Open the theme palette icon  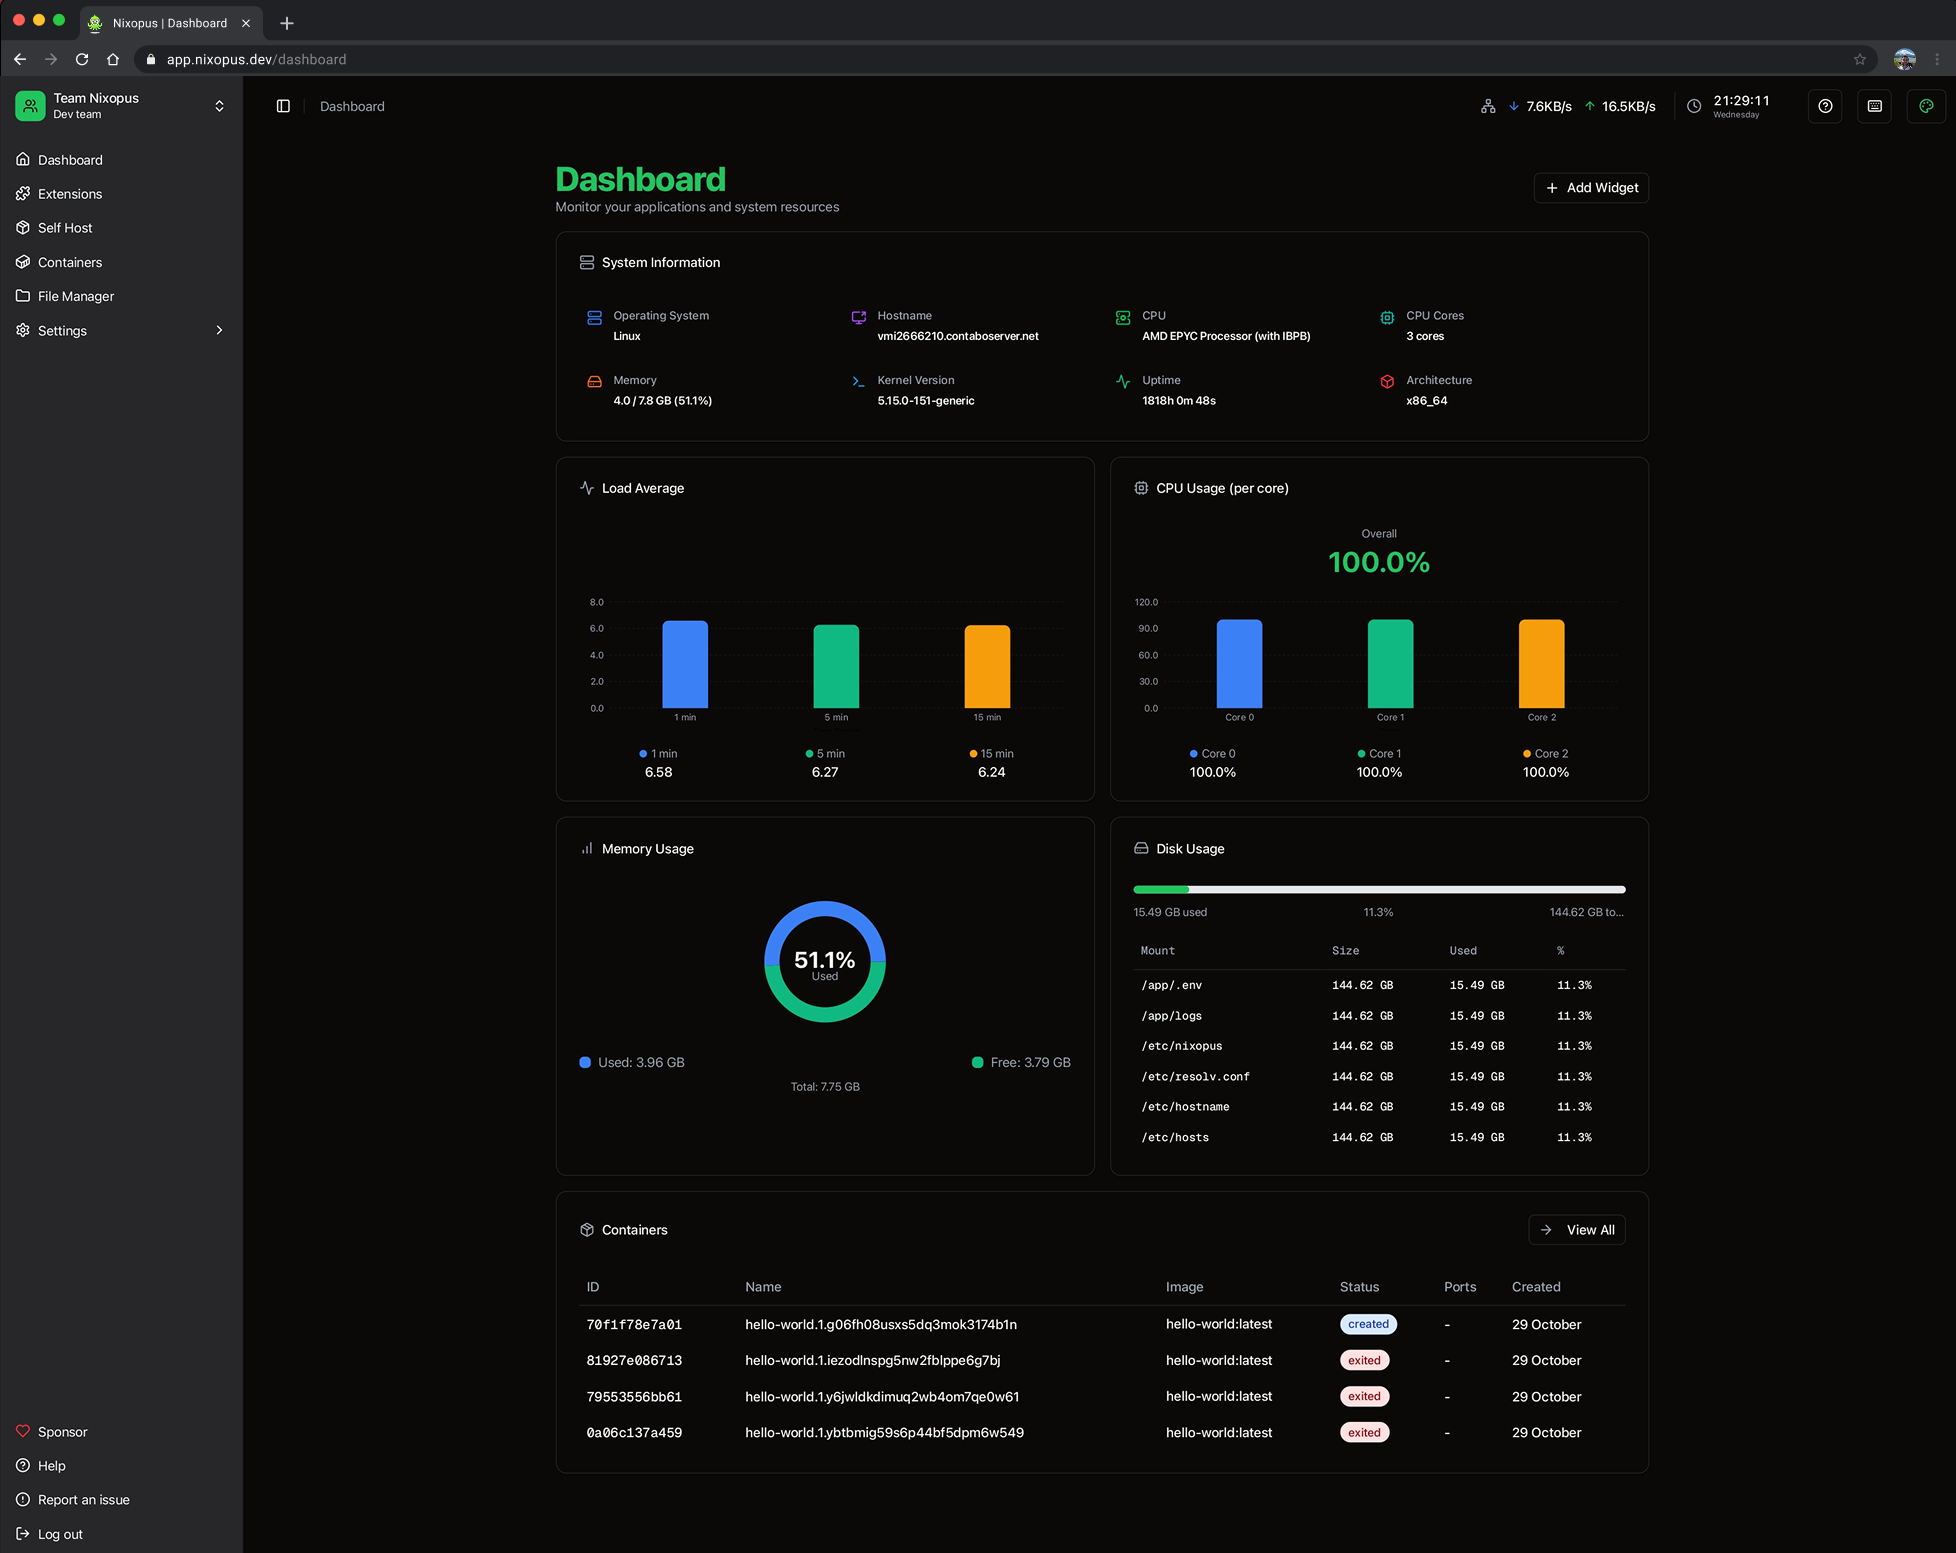(1926, 106)
